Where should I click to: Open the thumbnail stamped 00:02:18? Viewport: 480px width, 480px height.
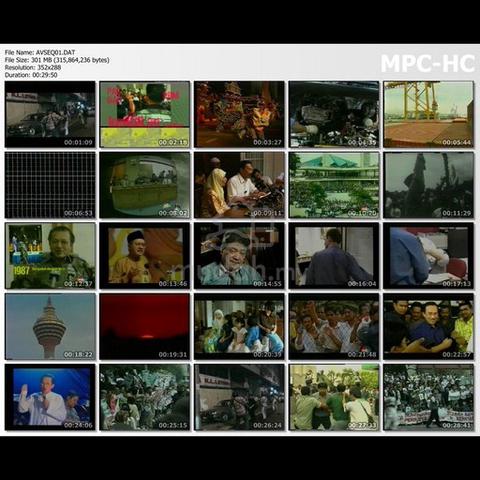[145, 114]
